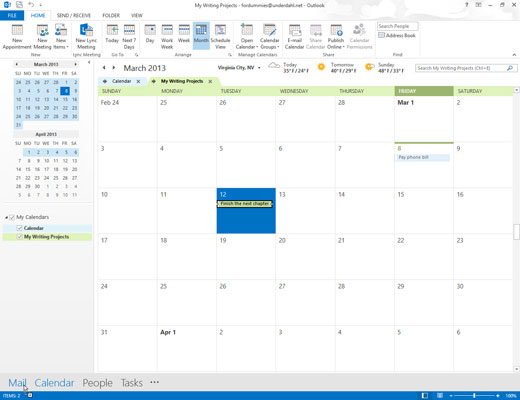Open the SEND / RECEIVE tab

74,15
